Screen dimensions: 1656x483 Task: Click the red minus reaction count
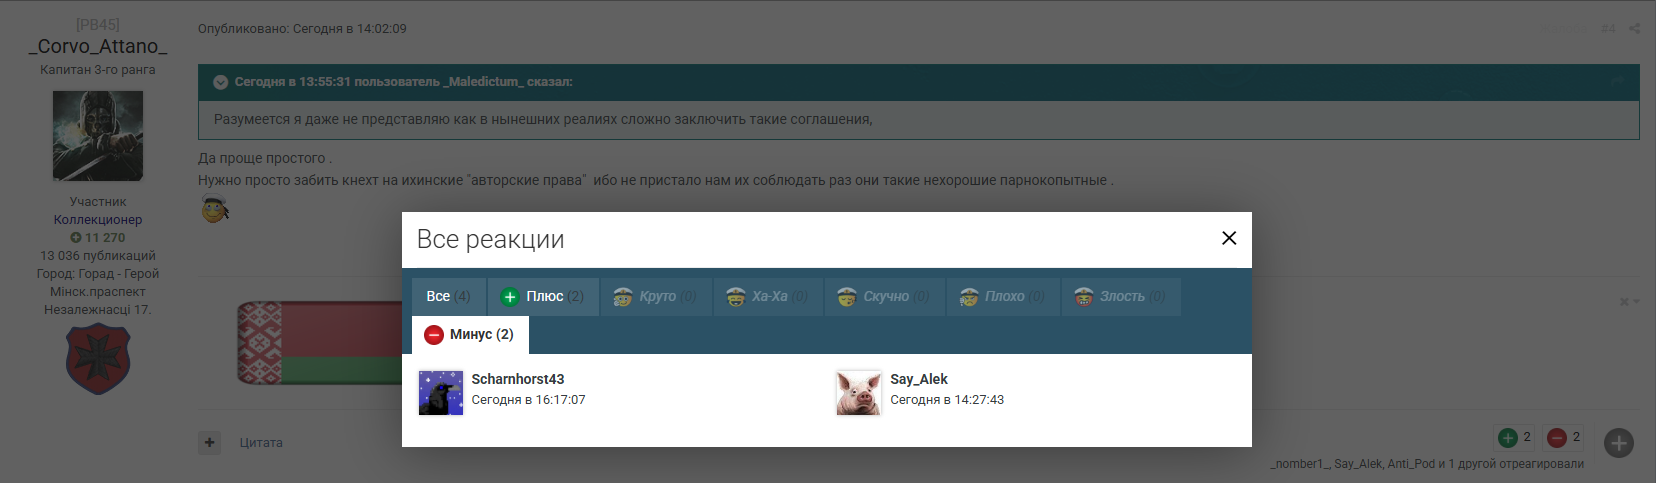pos(1564,437)
